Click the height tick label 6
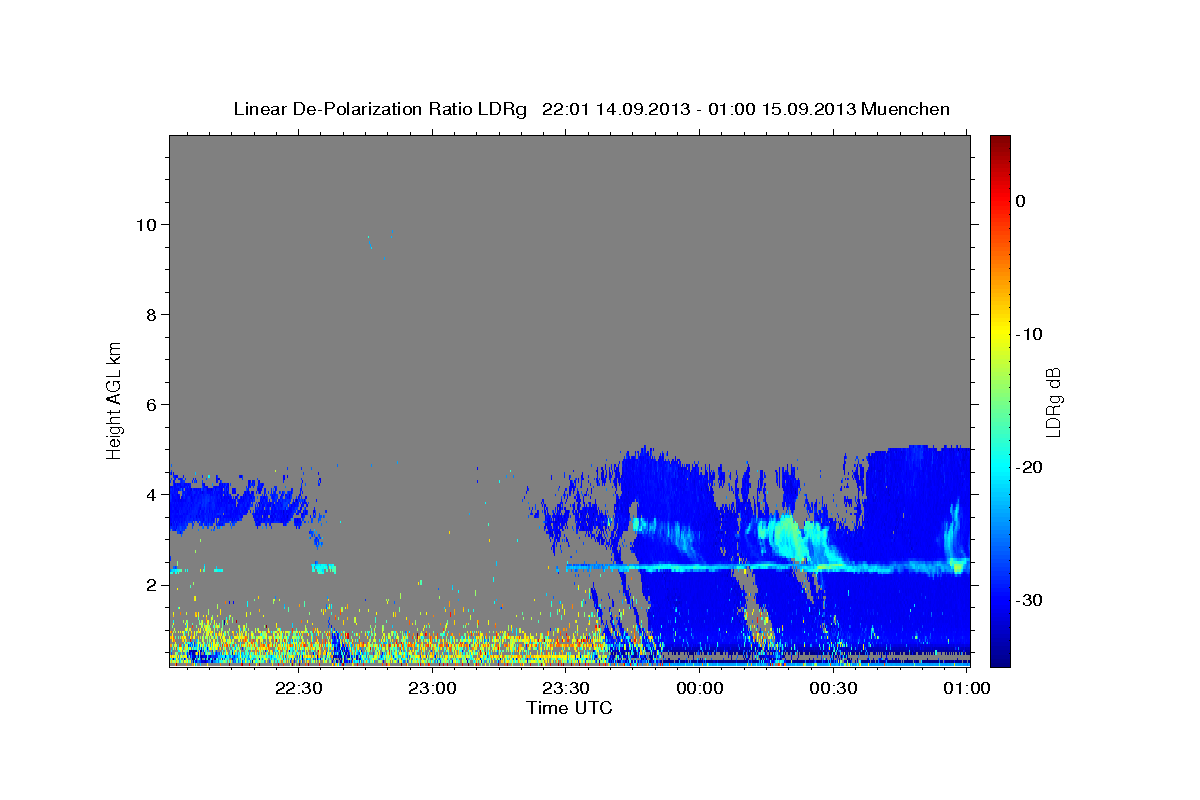 pyautogui.click(x=150, y=404)
